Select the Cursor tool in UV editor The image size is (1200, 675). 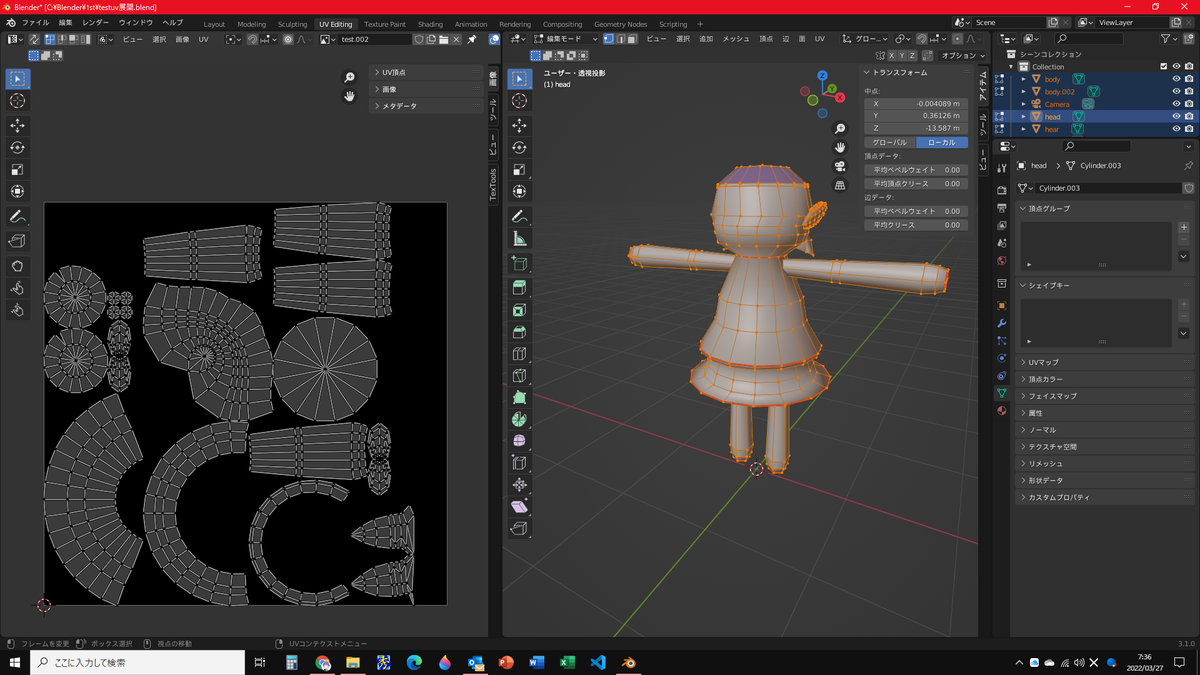pyautogui.click(x=17, y=101)
